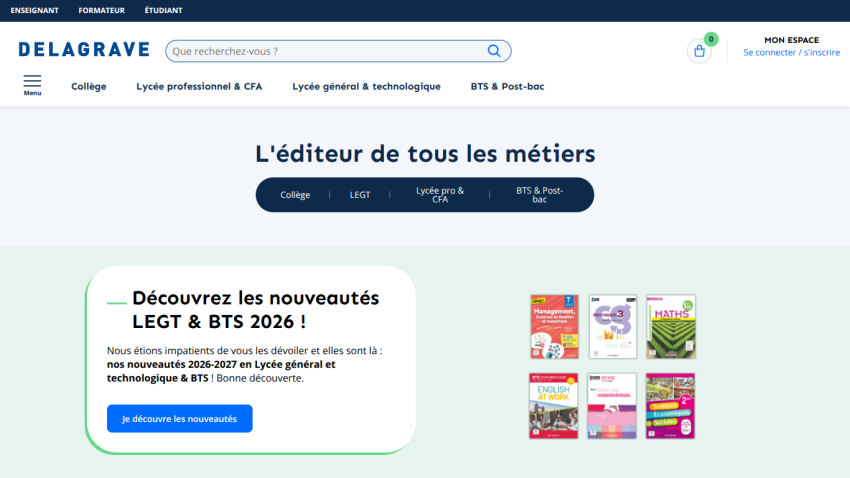Screen dimensions: 850x478
Task: Open the Management Sciences de Gestion book cover
Action: click(x=554, y=327)
